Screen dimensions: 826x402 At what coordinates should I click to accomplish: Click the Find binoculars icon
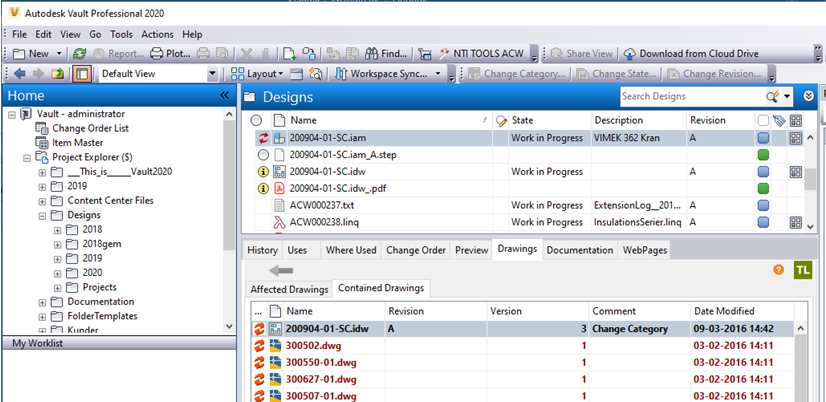click(372, 53)
